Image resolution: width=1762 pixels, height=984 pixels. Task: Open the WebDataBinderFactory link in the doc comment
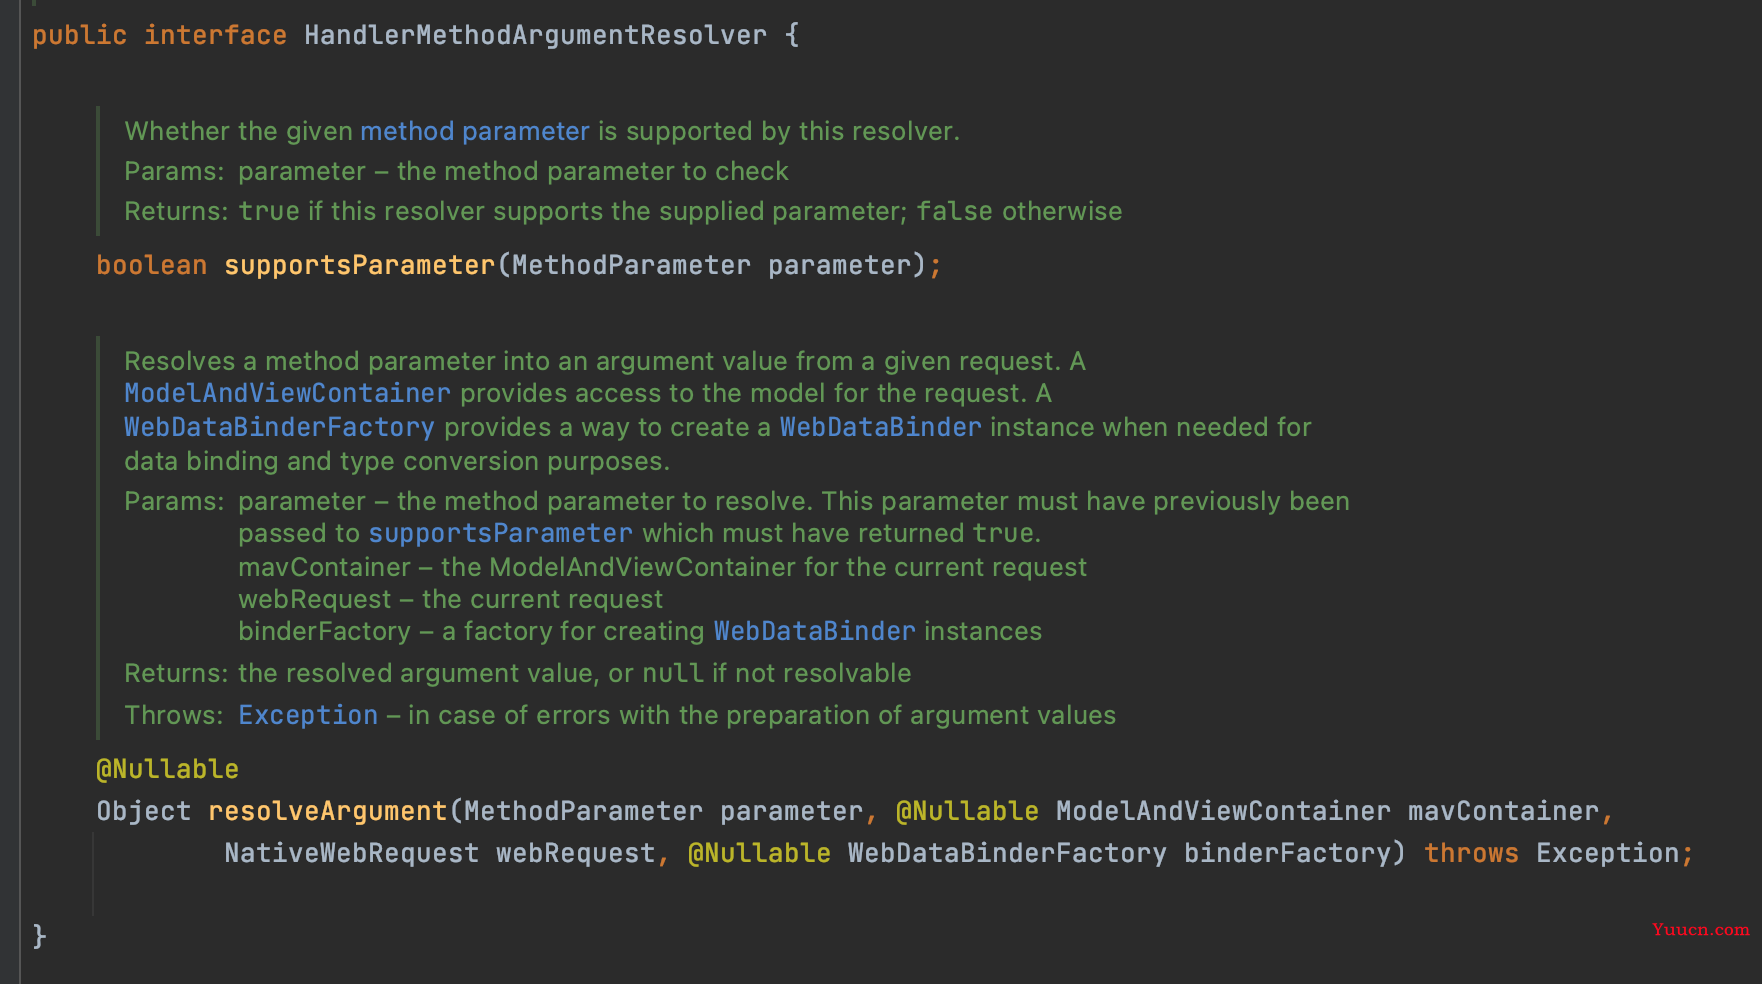click(279, 427)
